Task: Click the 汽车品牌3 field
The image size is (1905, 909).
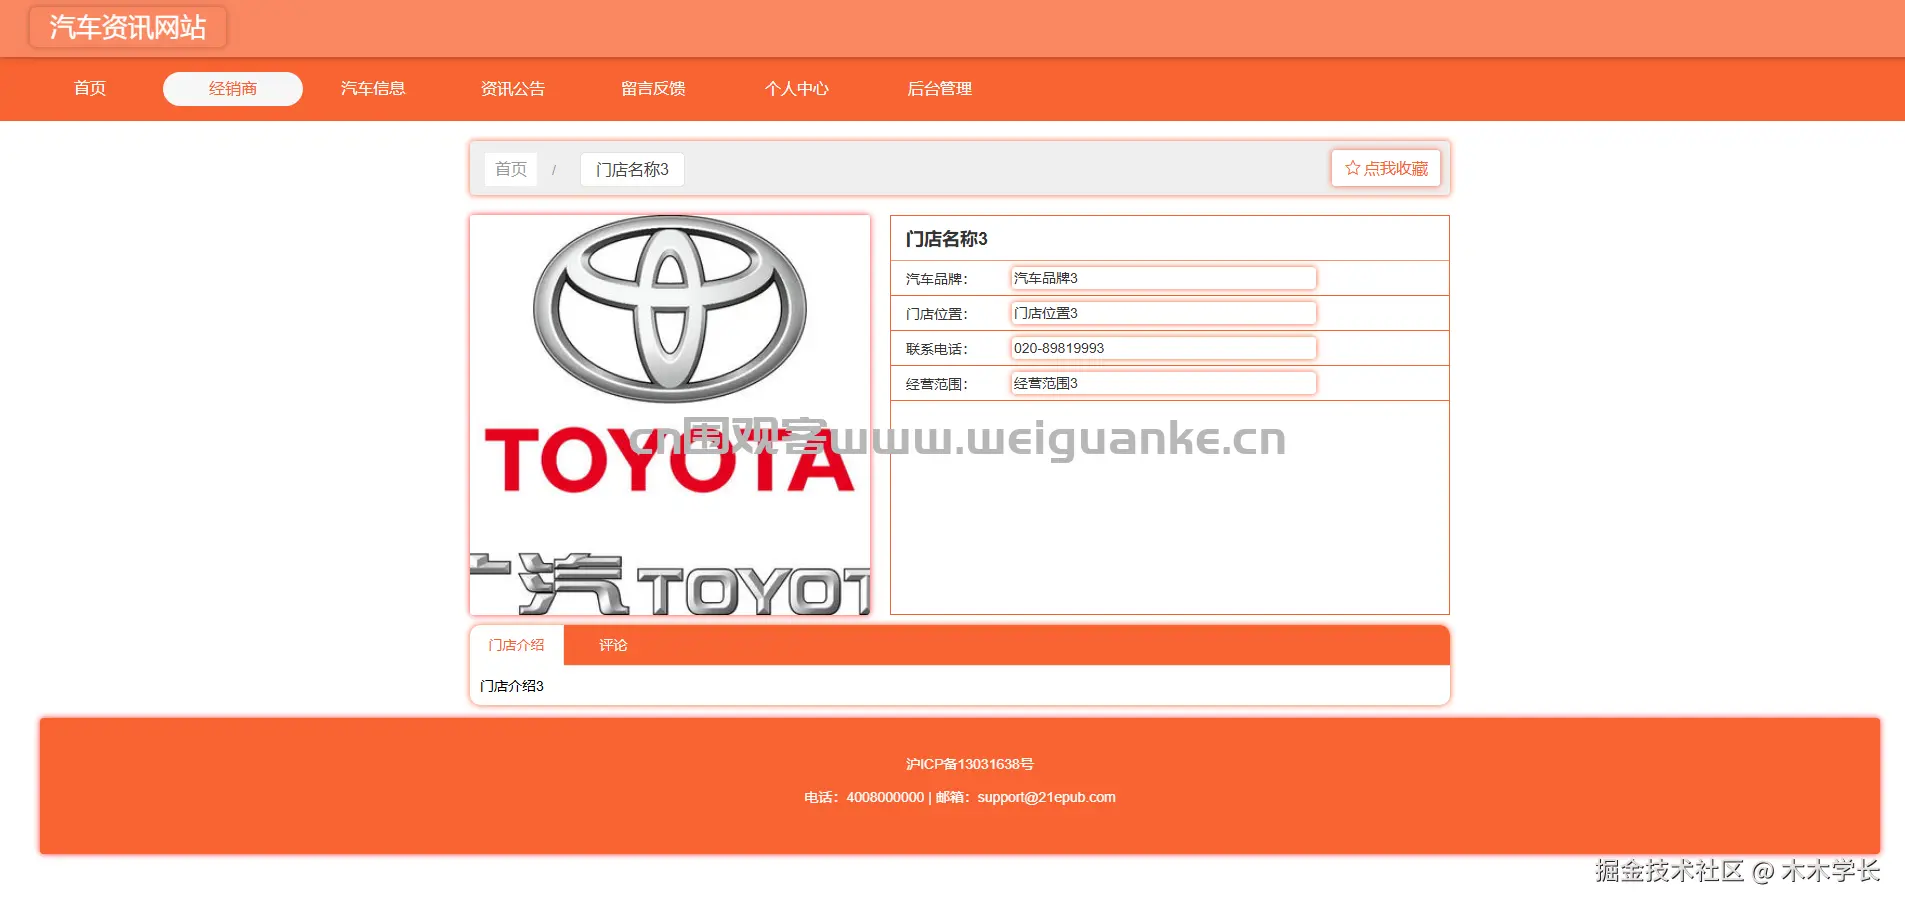Action: [1163, 278]
